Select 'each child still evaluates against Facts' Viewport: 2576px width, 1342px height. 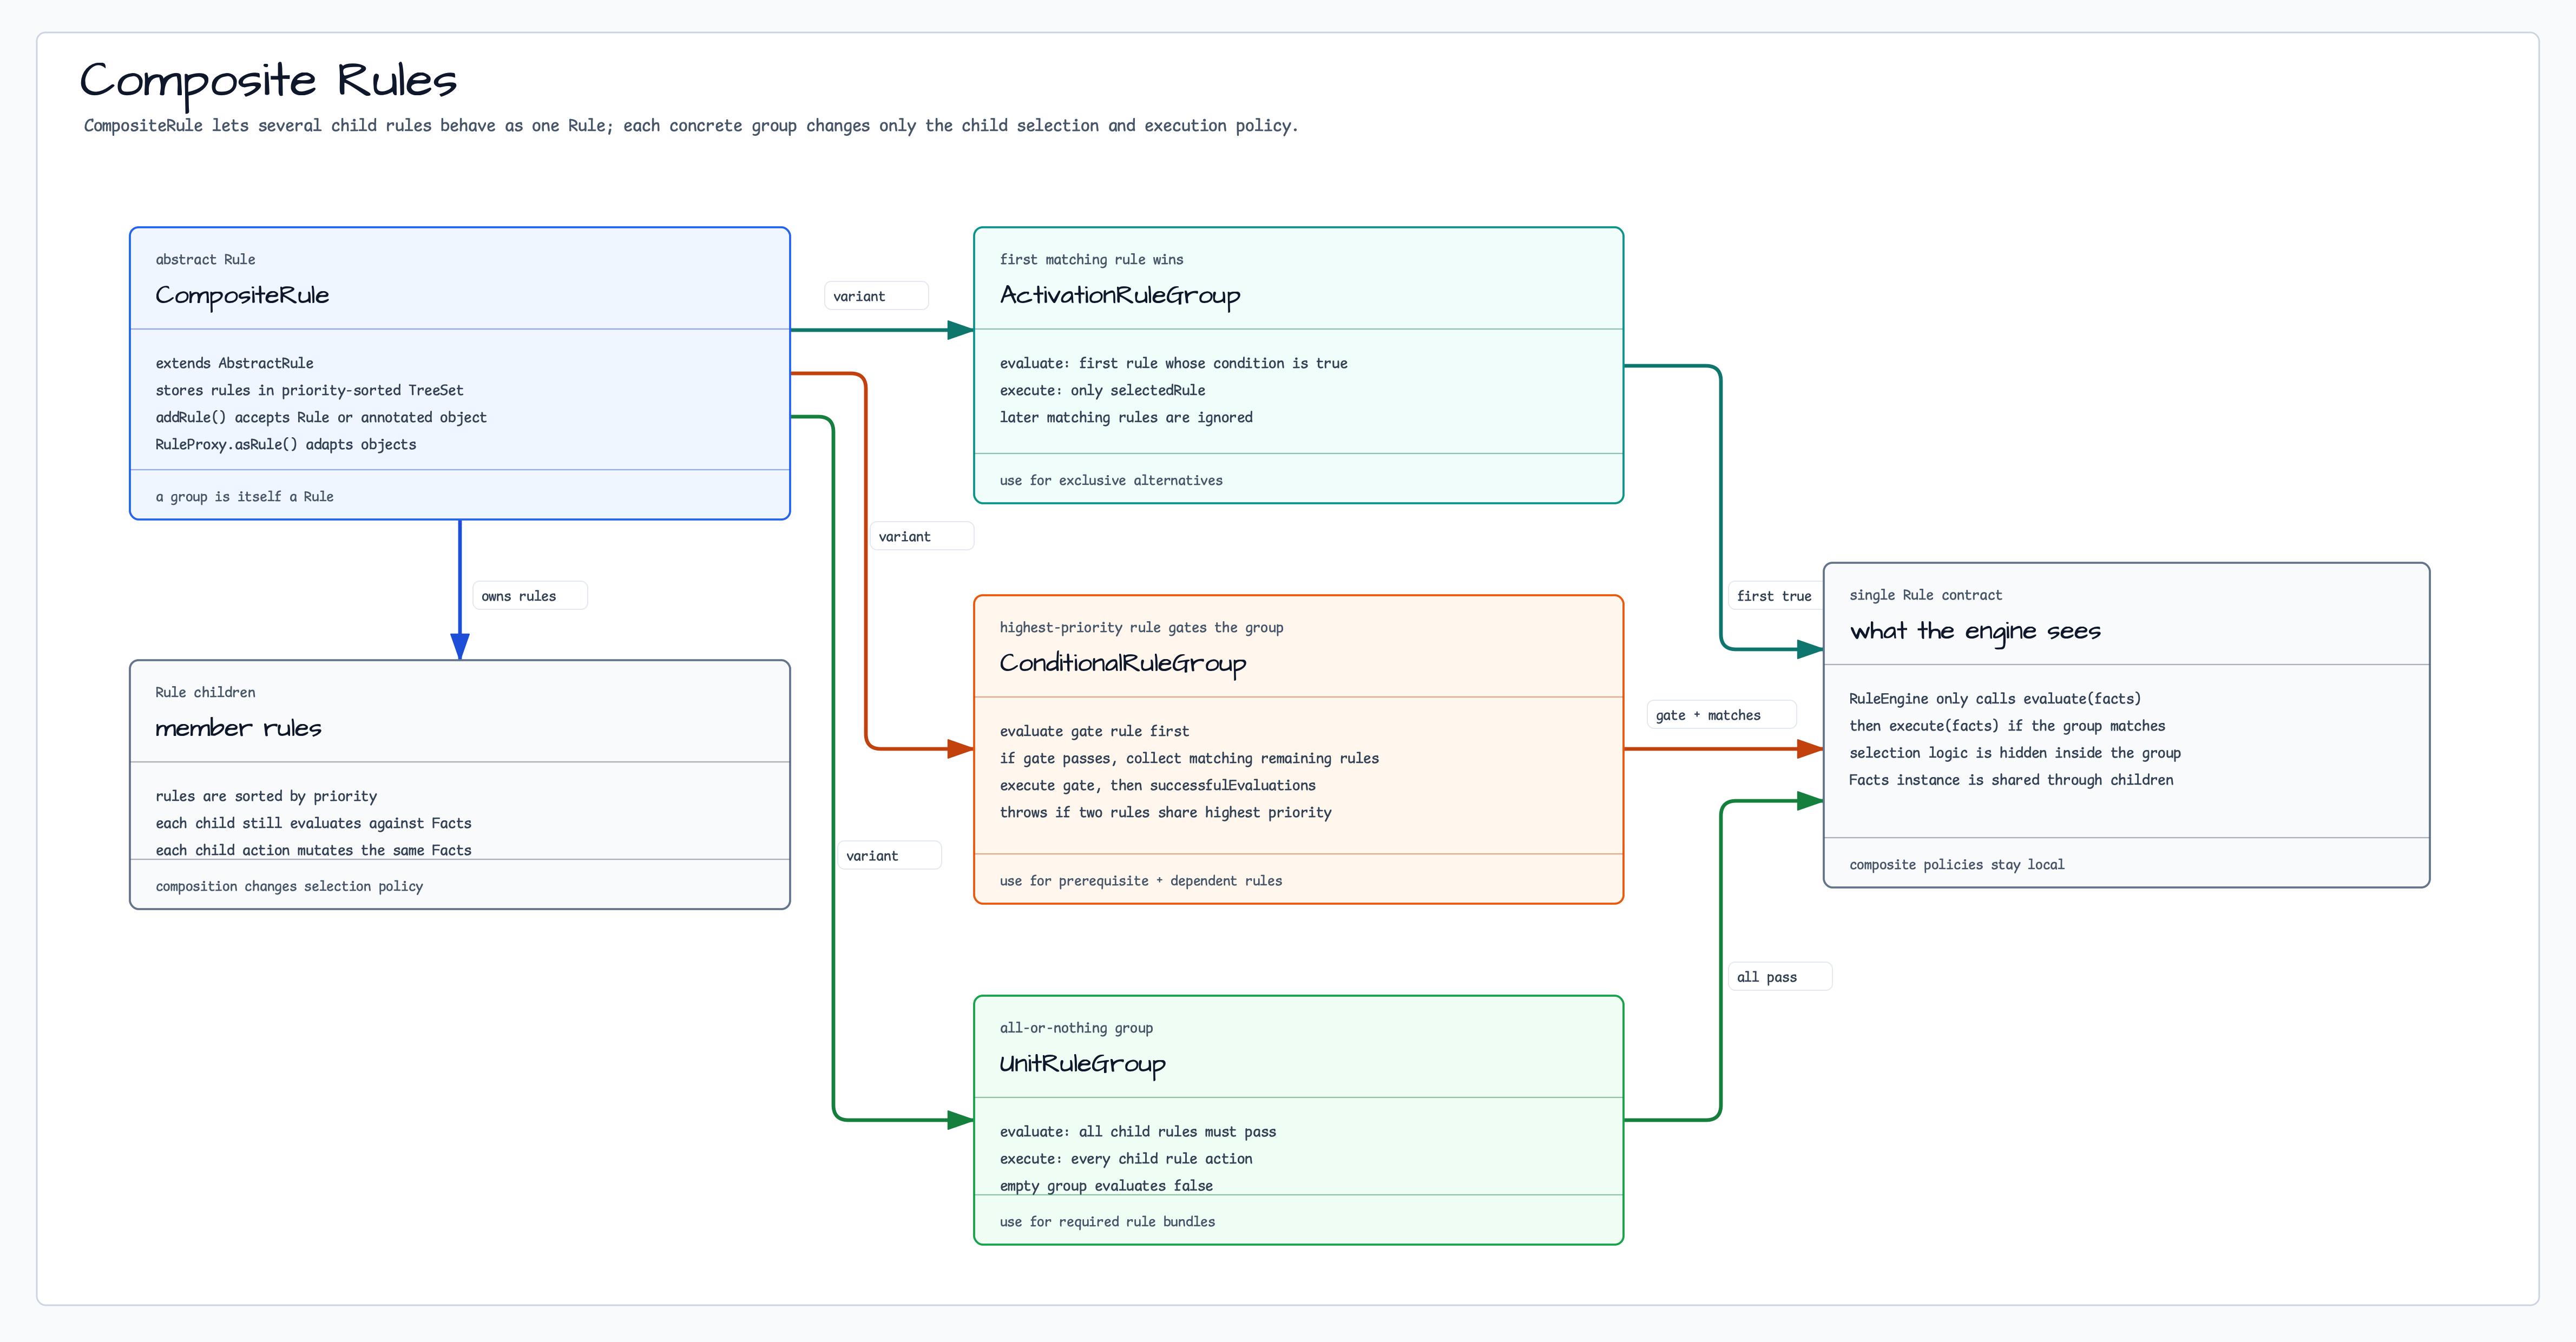click(x=313, y=823)
